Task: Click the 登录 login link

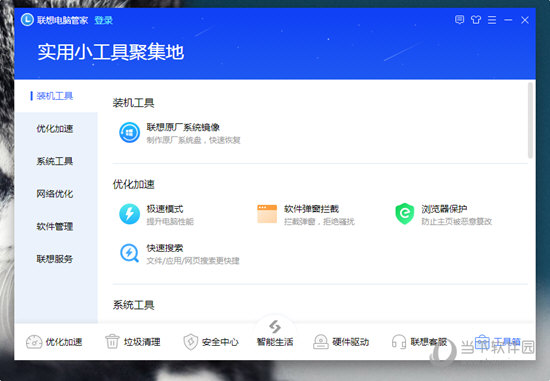Action: point(103,20)
